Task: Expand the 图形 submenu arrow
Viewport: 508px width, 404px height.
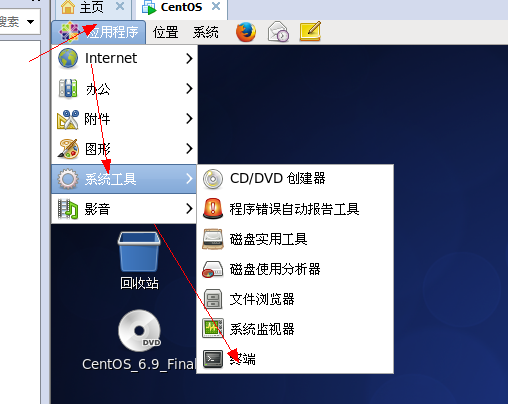Action: click(189, 148)
